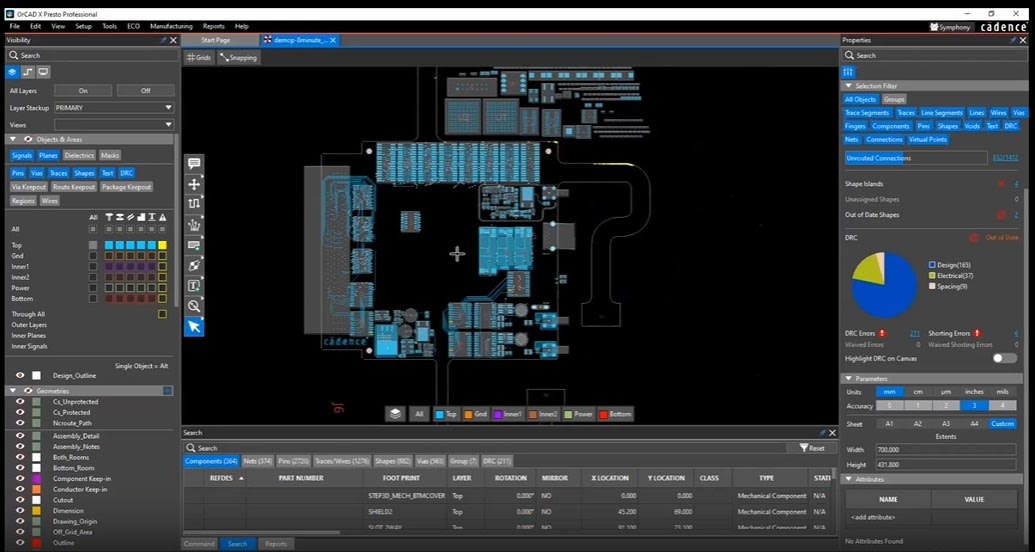Close the demo design document tab
1035x552 pixels.
tap(333, 40)
